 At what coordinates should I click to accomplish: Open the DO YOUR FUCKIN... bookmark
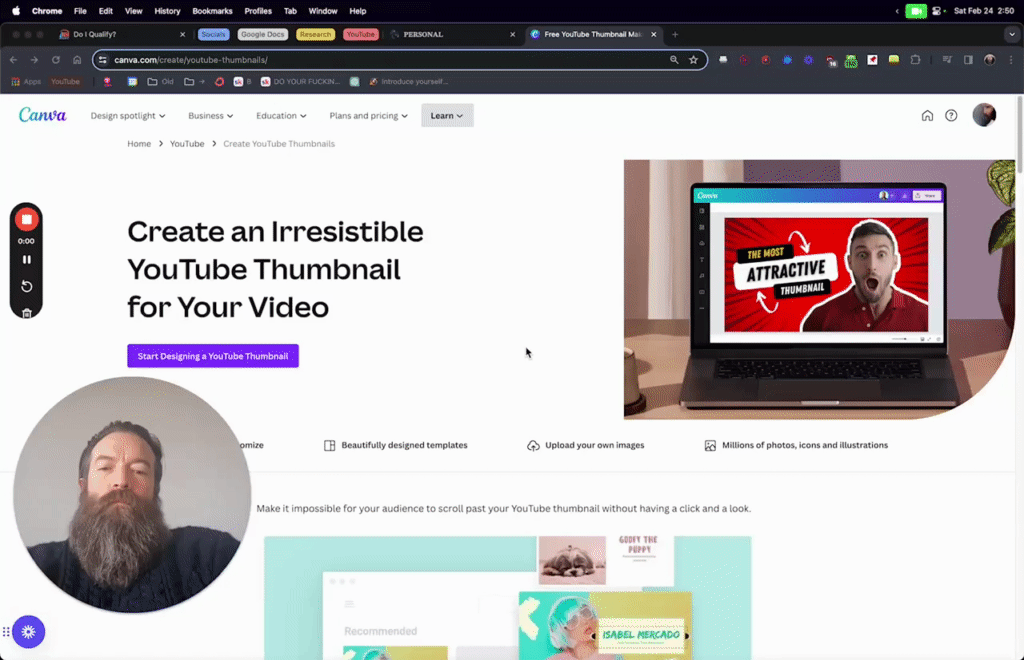(x=300, y=82)
